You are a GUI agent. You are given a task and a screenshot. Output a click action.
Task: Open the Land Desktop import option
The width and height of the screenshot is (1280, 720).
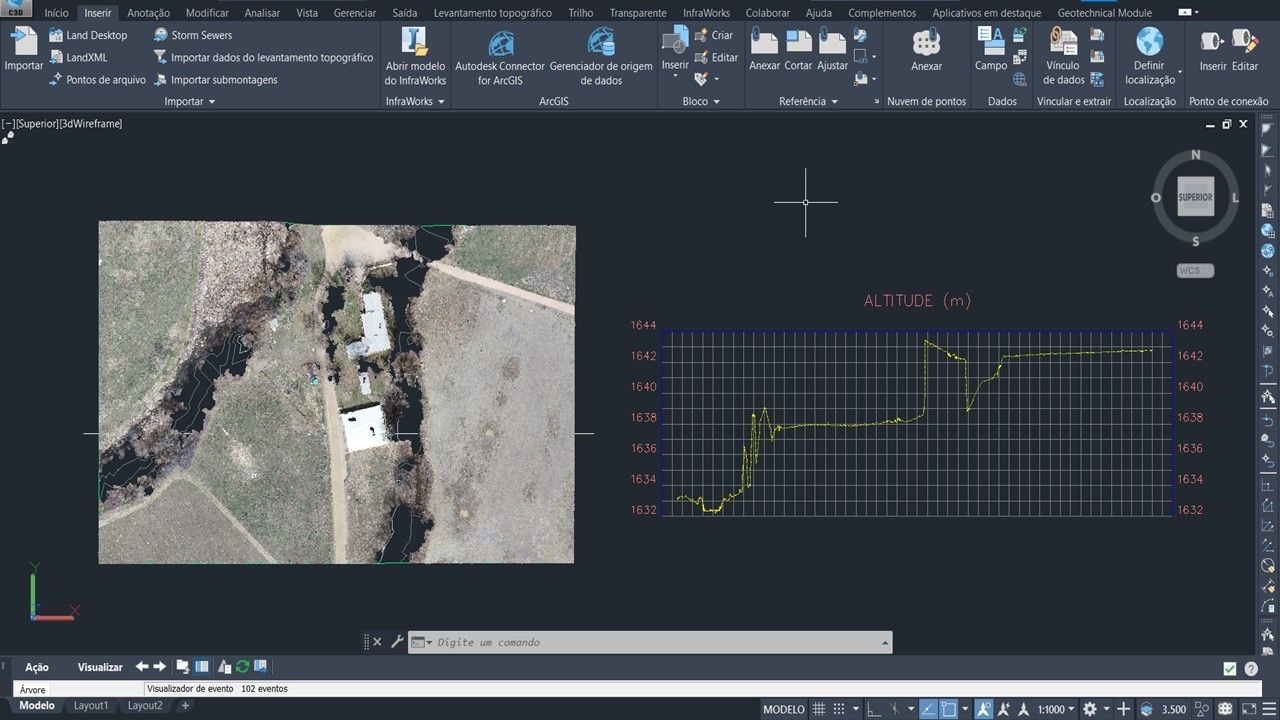(x=88, y=35)
